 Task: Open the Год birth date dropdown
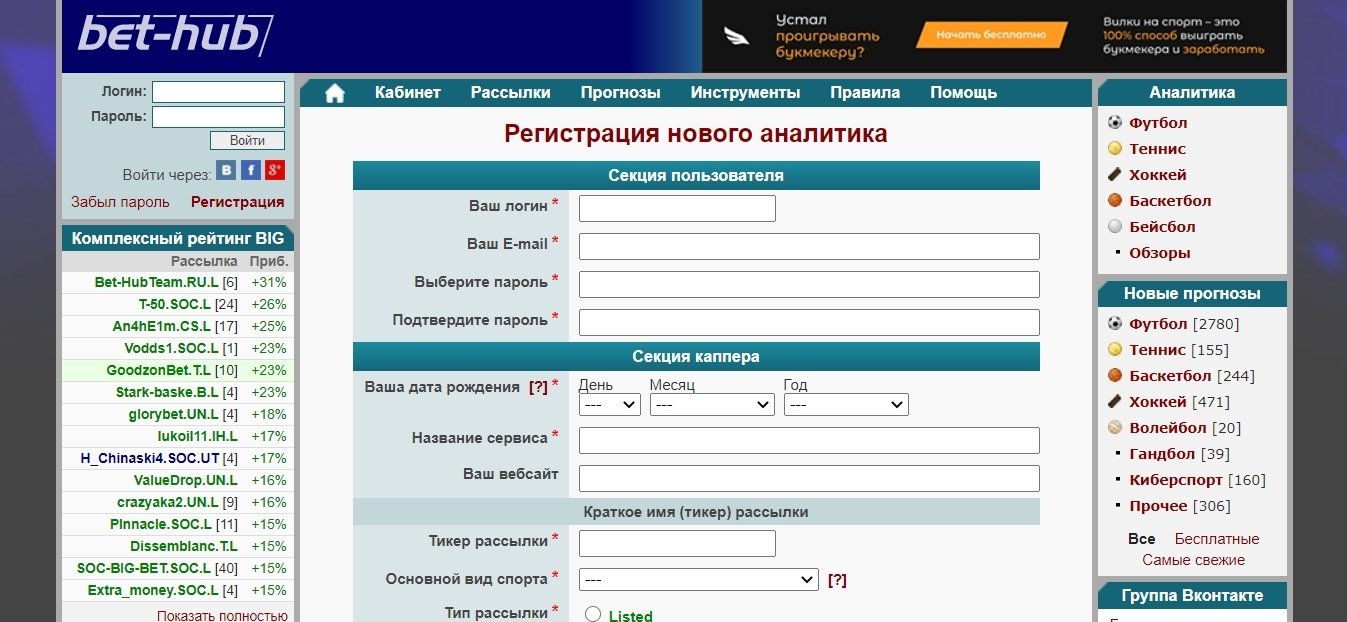845,405
